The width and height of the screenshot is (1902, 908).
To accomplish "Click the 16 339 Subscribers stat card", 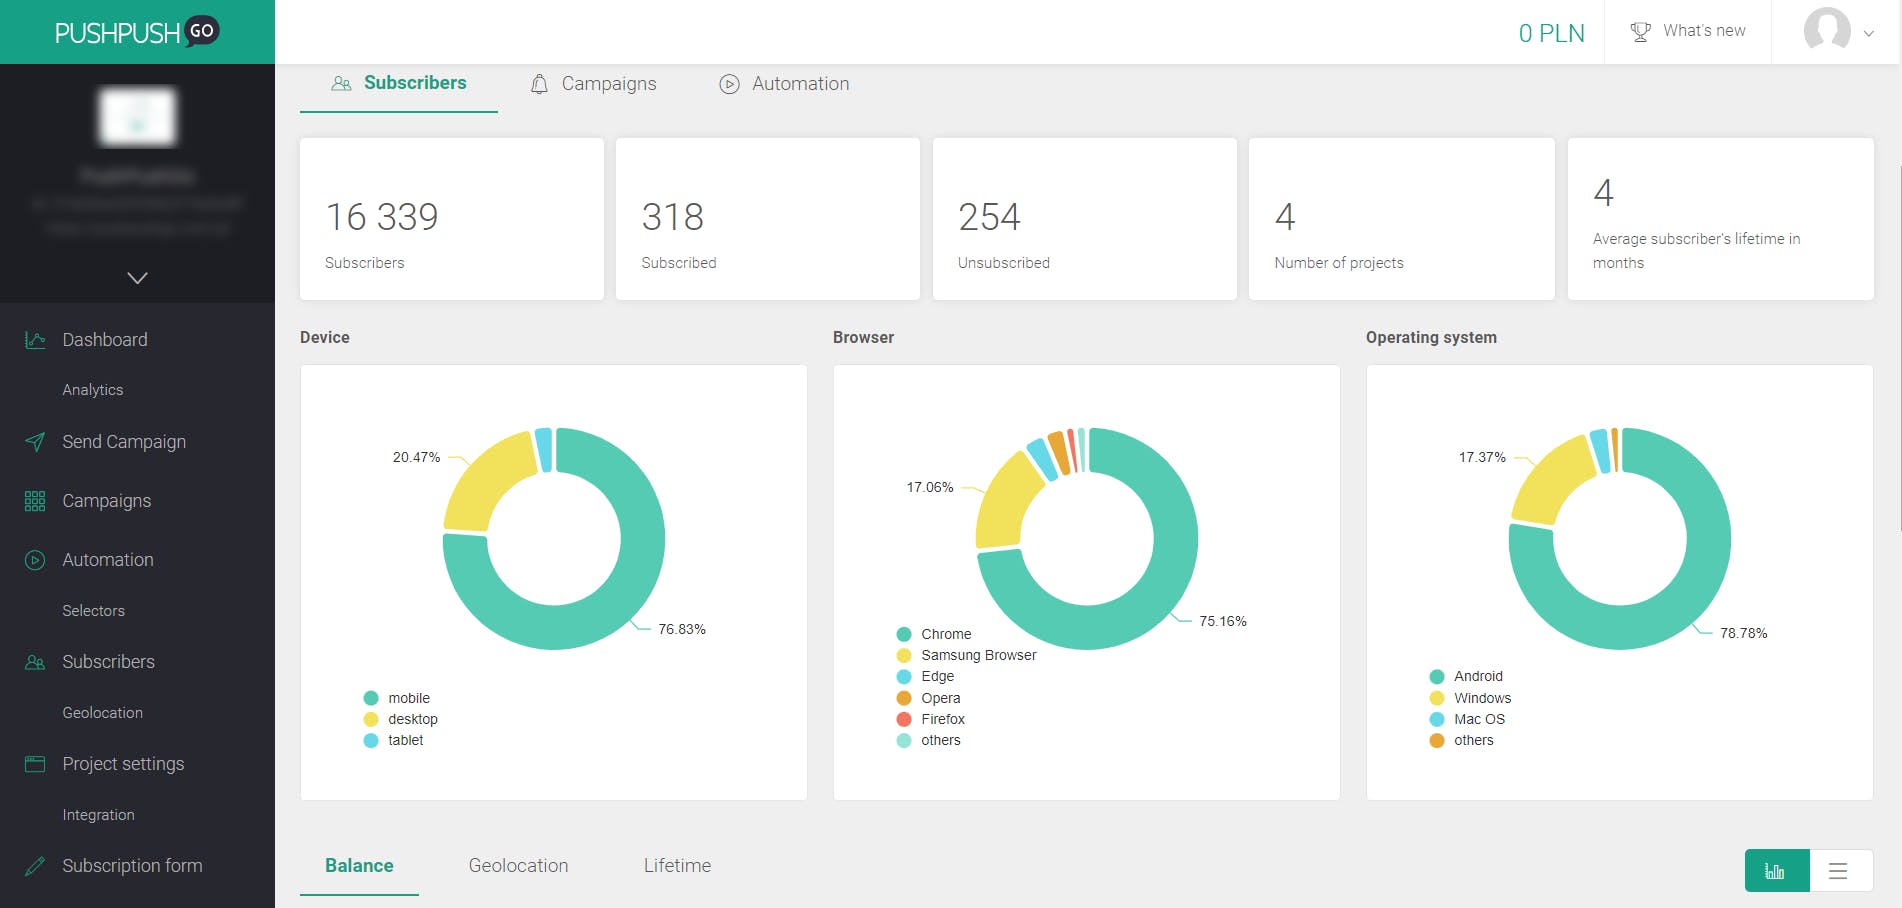I will click(452, 219).
